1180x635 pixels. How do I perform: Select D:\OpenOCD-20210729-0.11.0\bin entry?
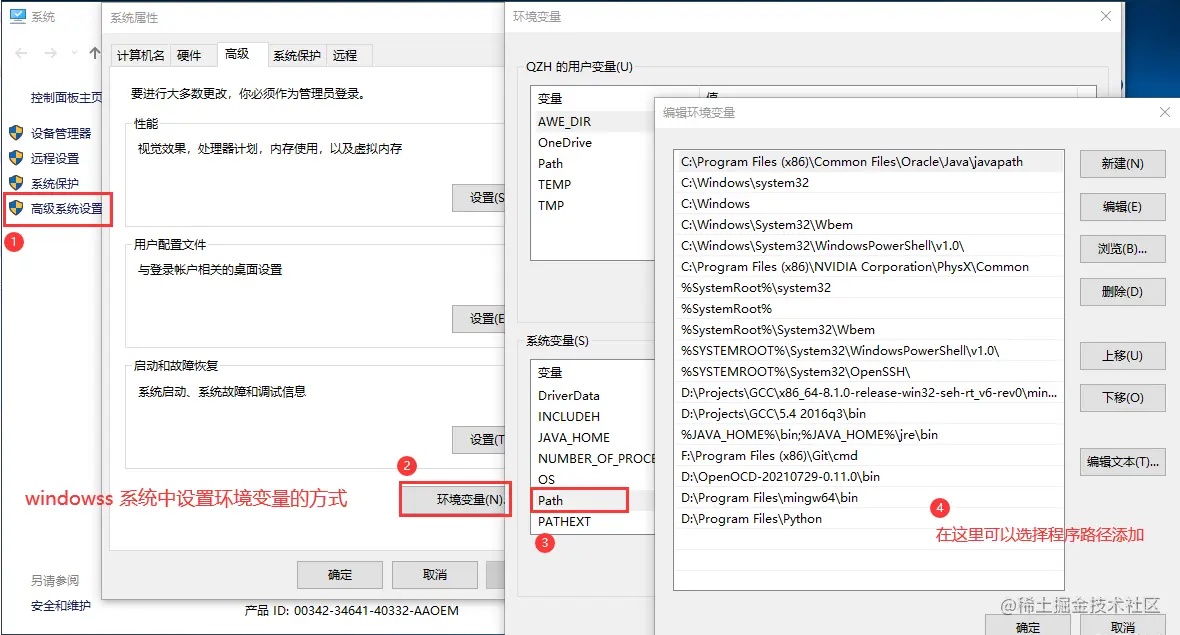[868, 477]
